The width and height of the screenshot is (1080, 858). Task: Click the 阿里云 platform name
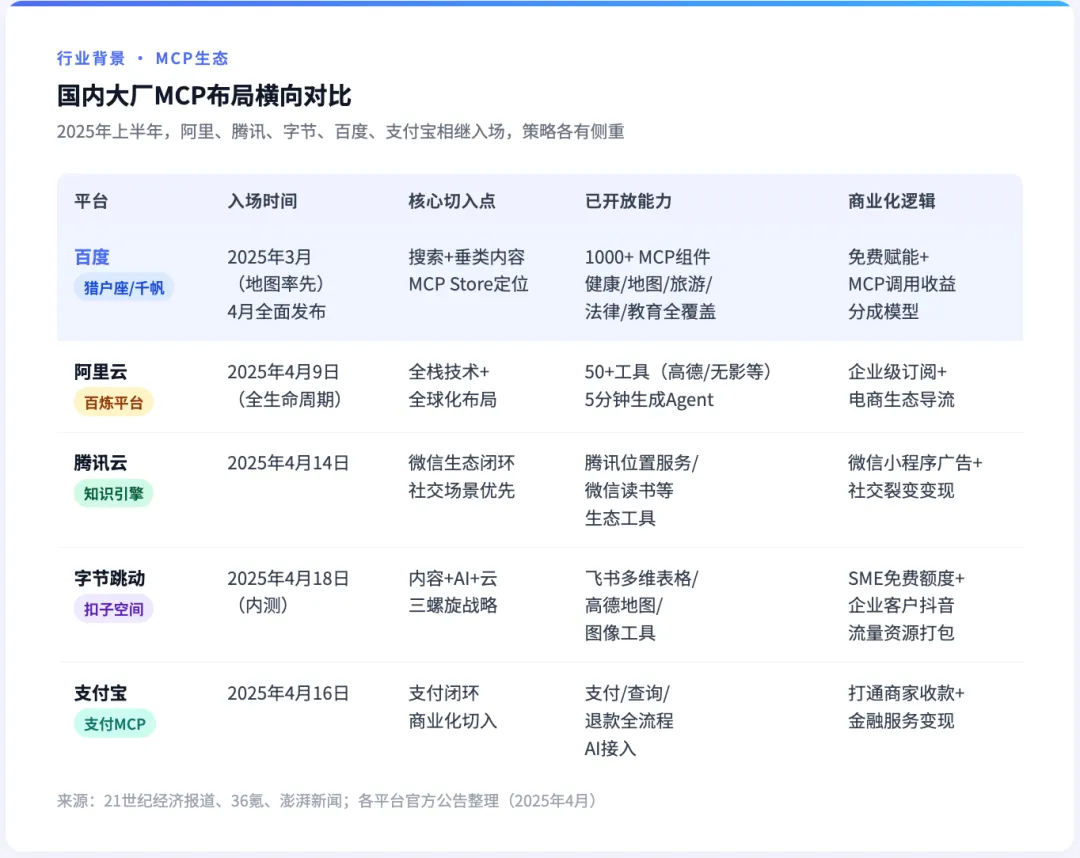(x=101, y=372)
